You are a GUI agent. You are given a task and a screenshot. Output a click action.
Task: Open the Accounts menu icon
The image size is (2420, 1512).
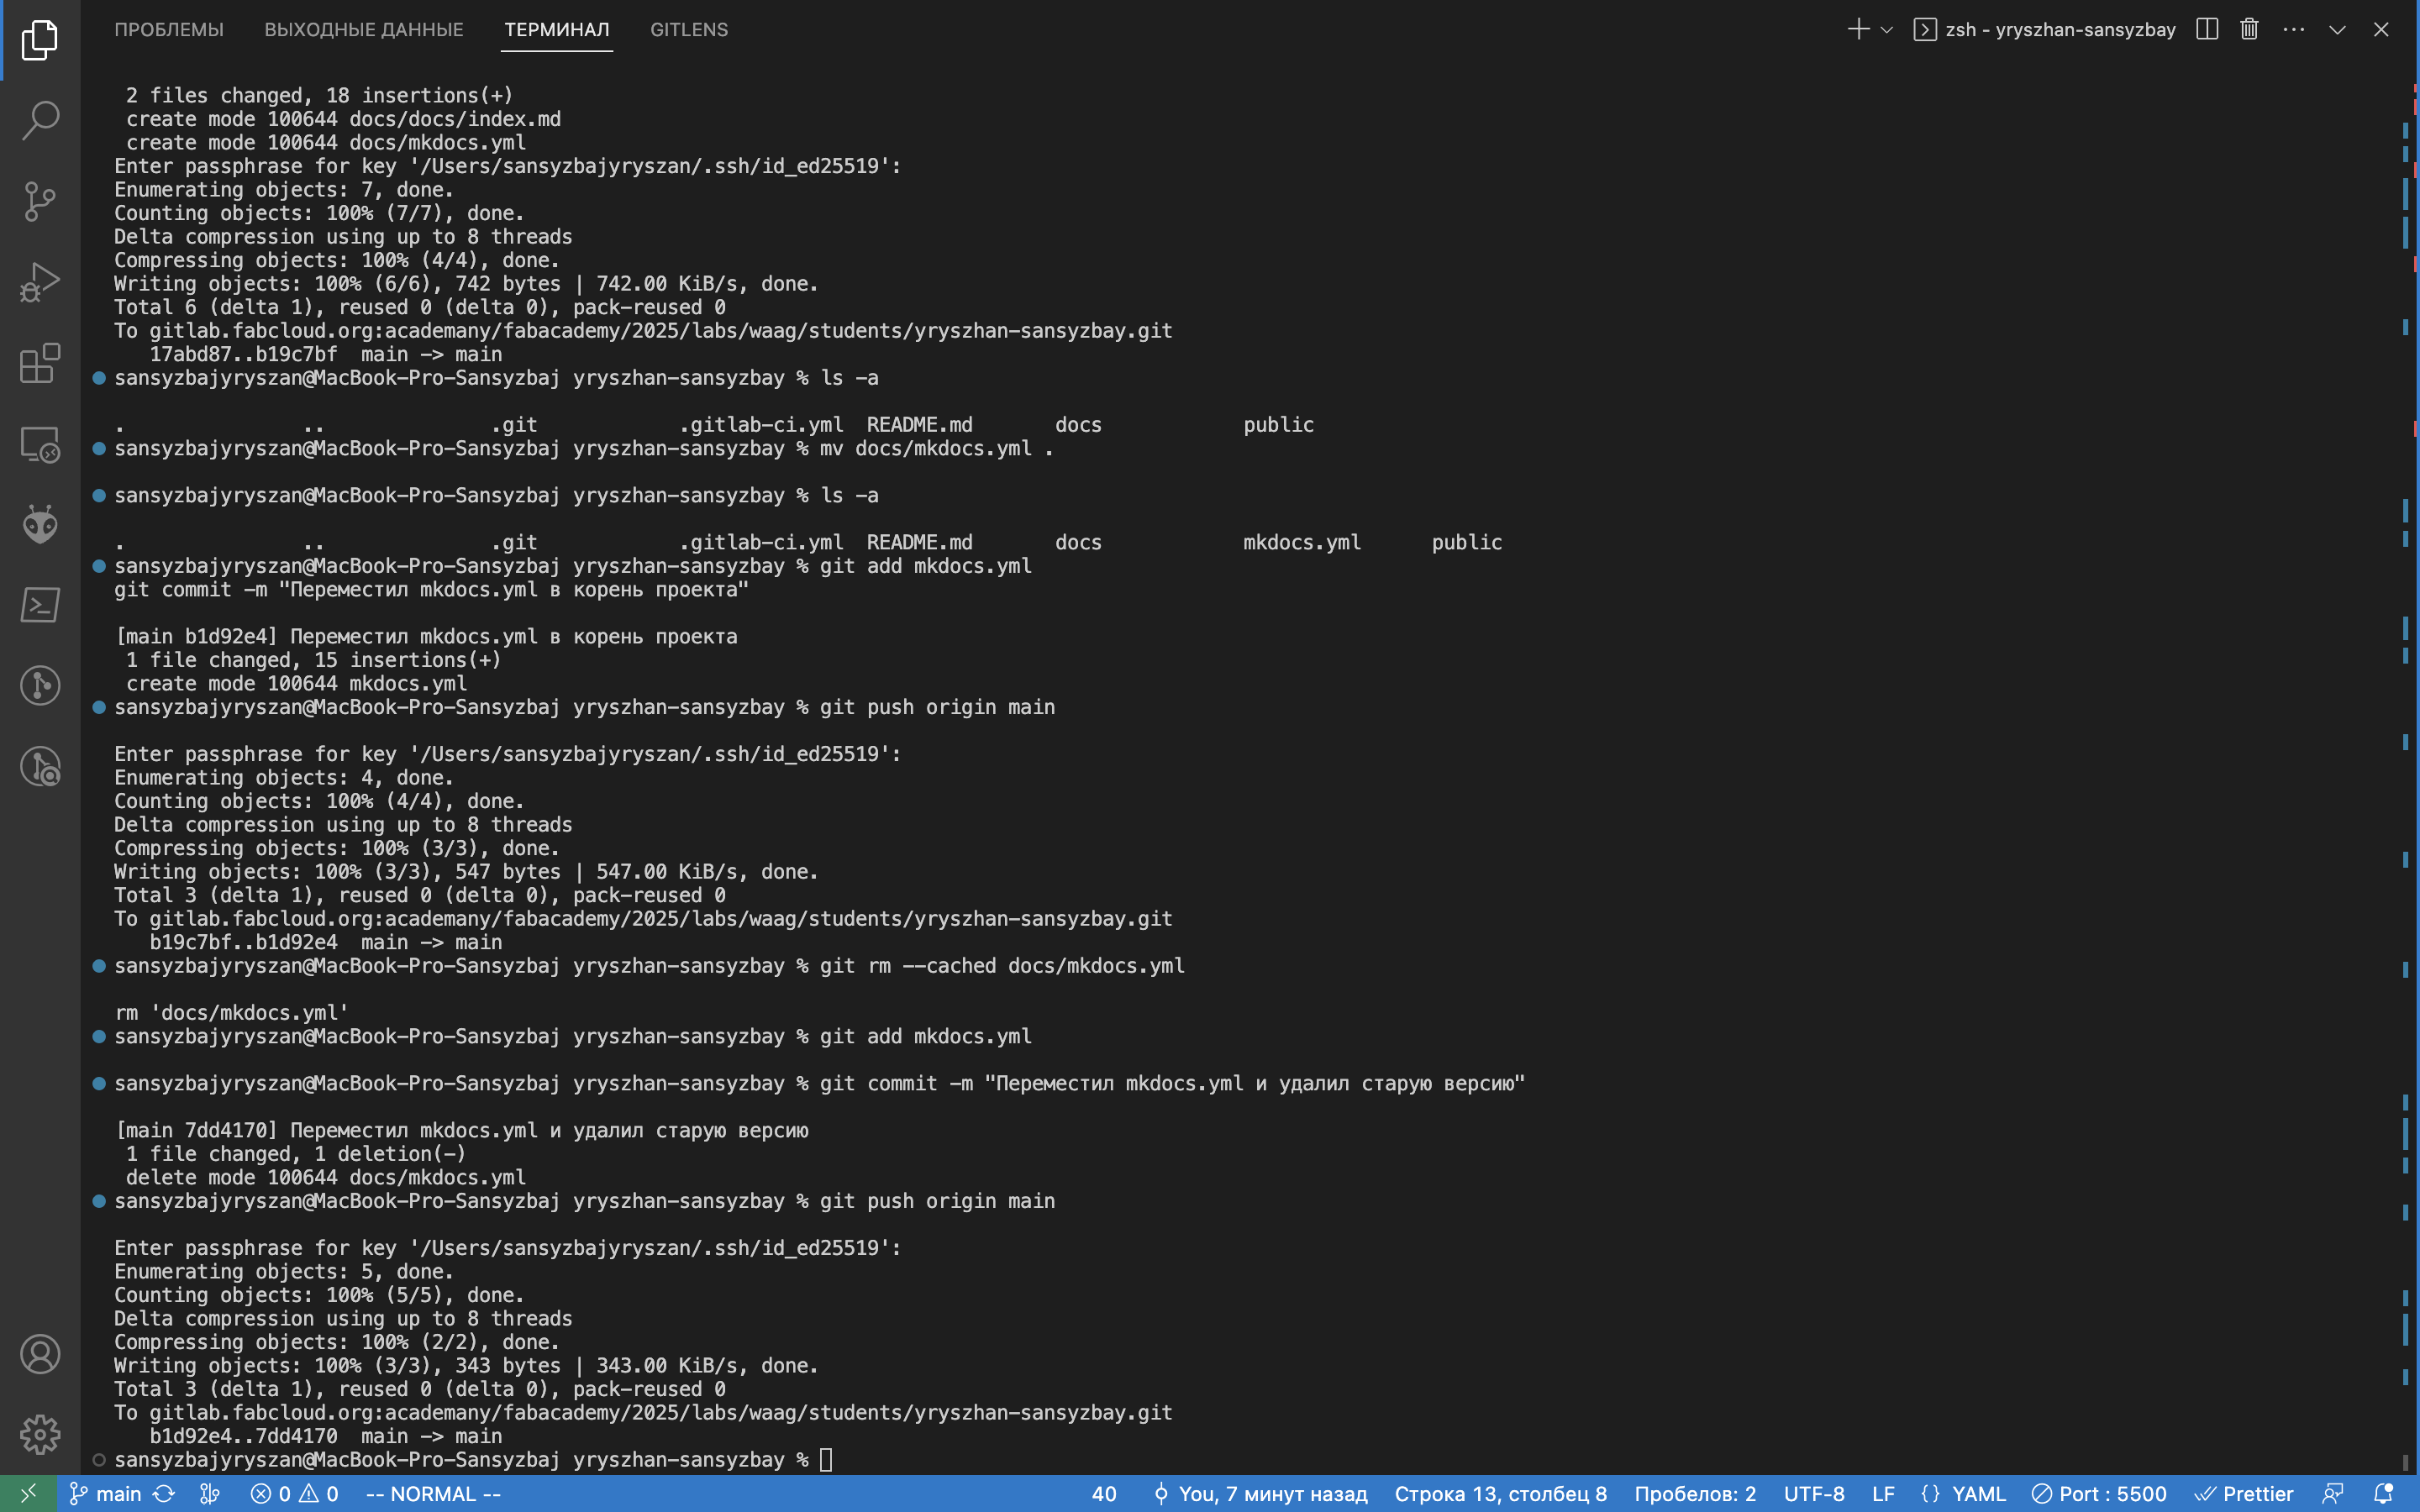pos(40,1354)
